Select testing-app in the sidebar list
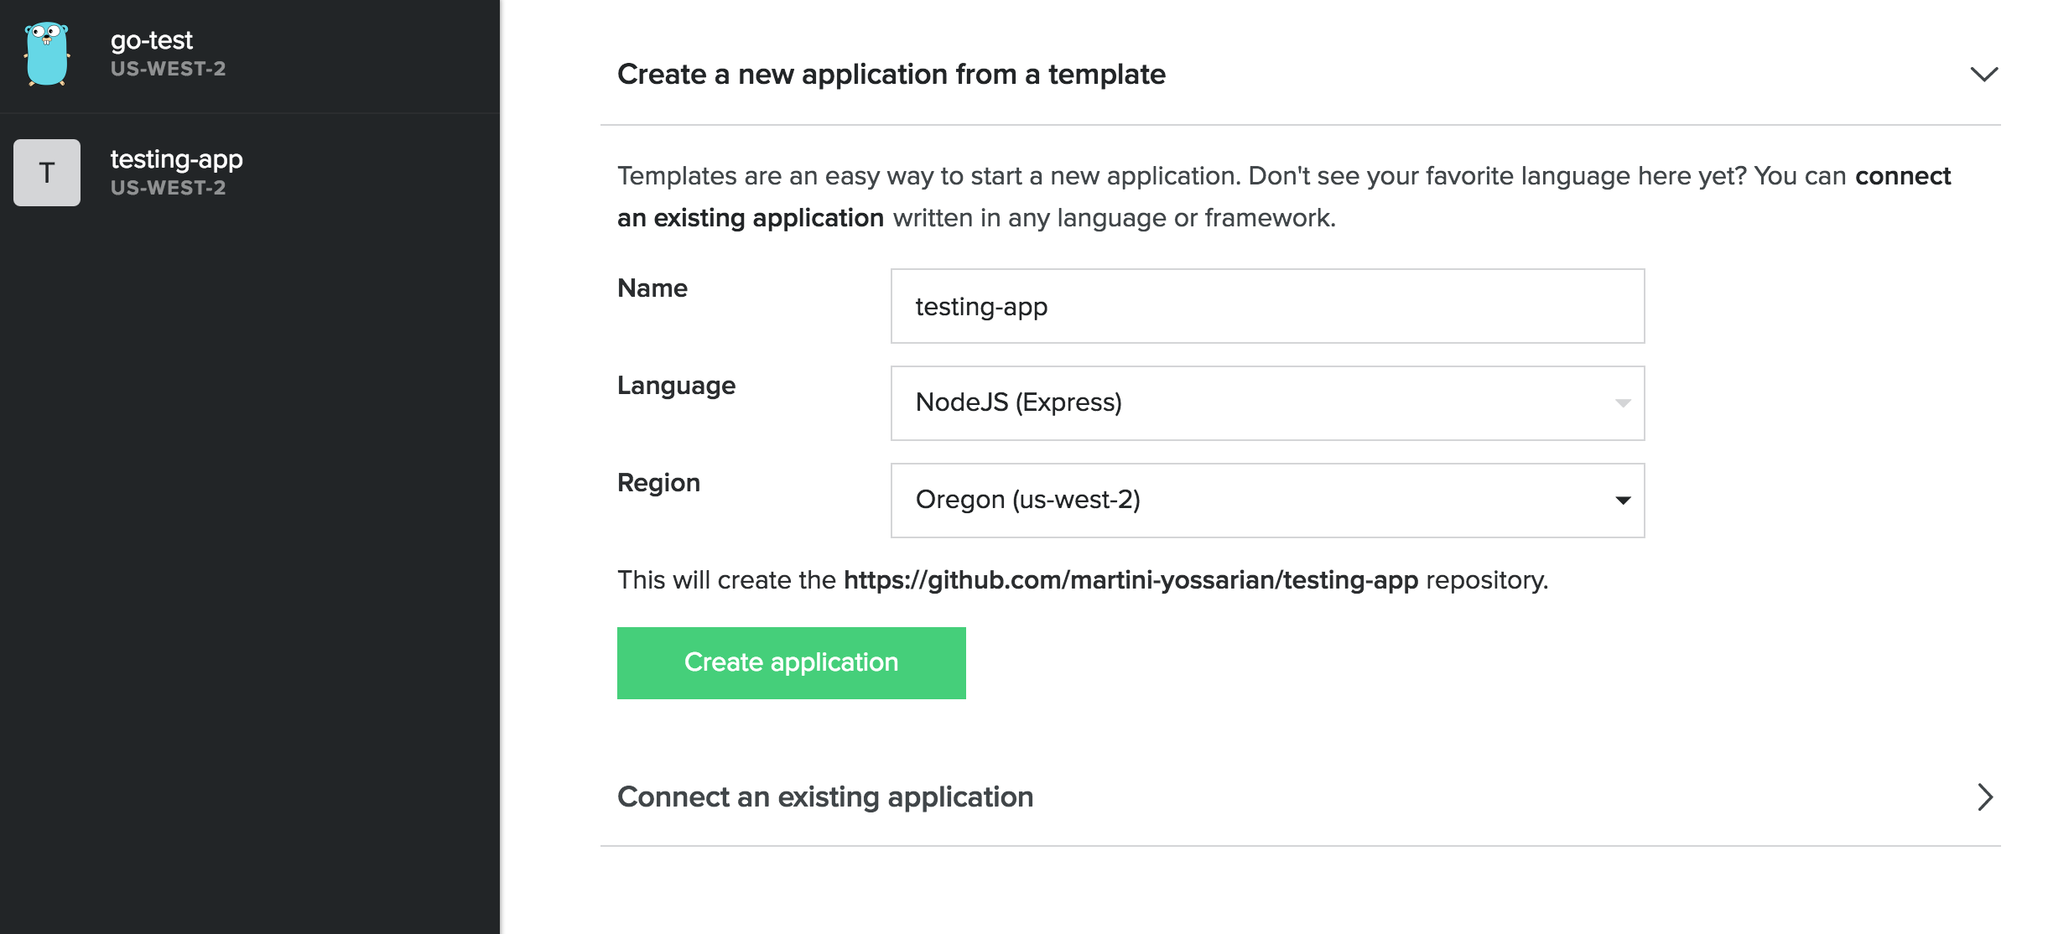This screenshot has width=2048, height=934. point(176,160)
